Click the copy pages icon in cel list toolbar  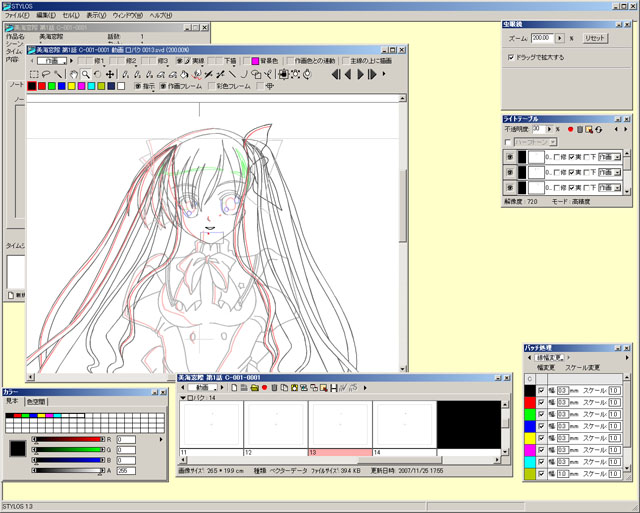284,388
